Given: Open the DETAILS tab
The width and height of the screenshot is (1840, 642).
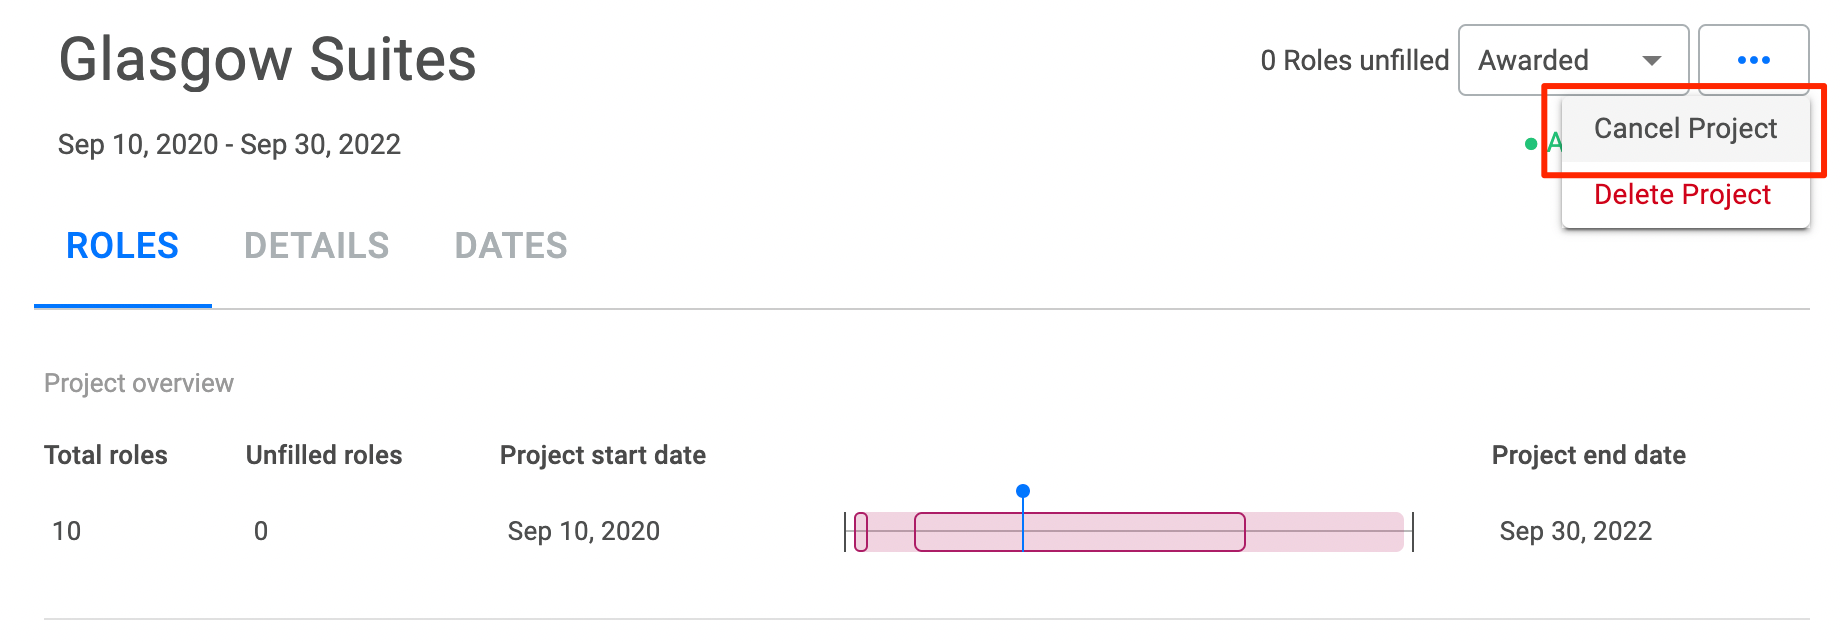Looking at the screenshot, I should (316, 246).
